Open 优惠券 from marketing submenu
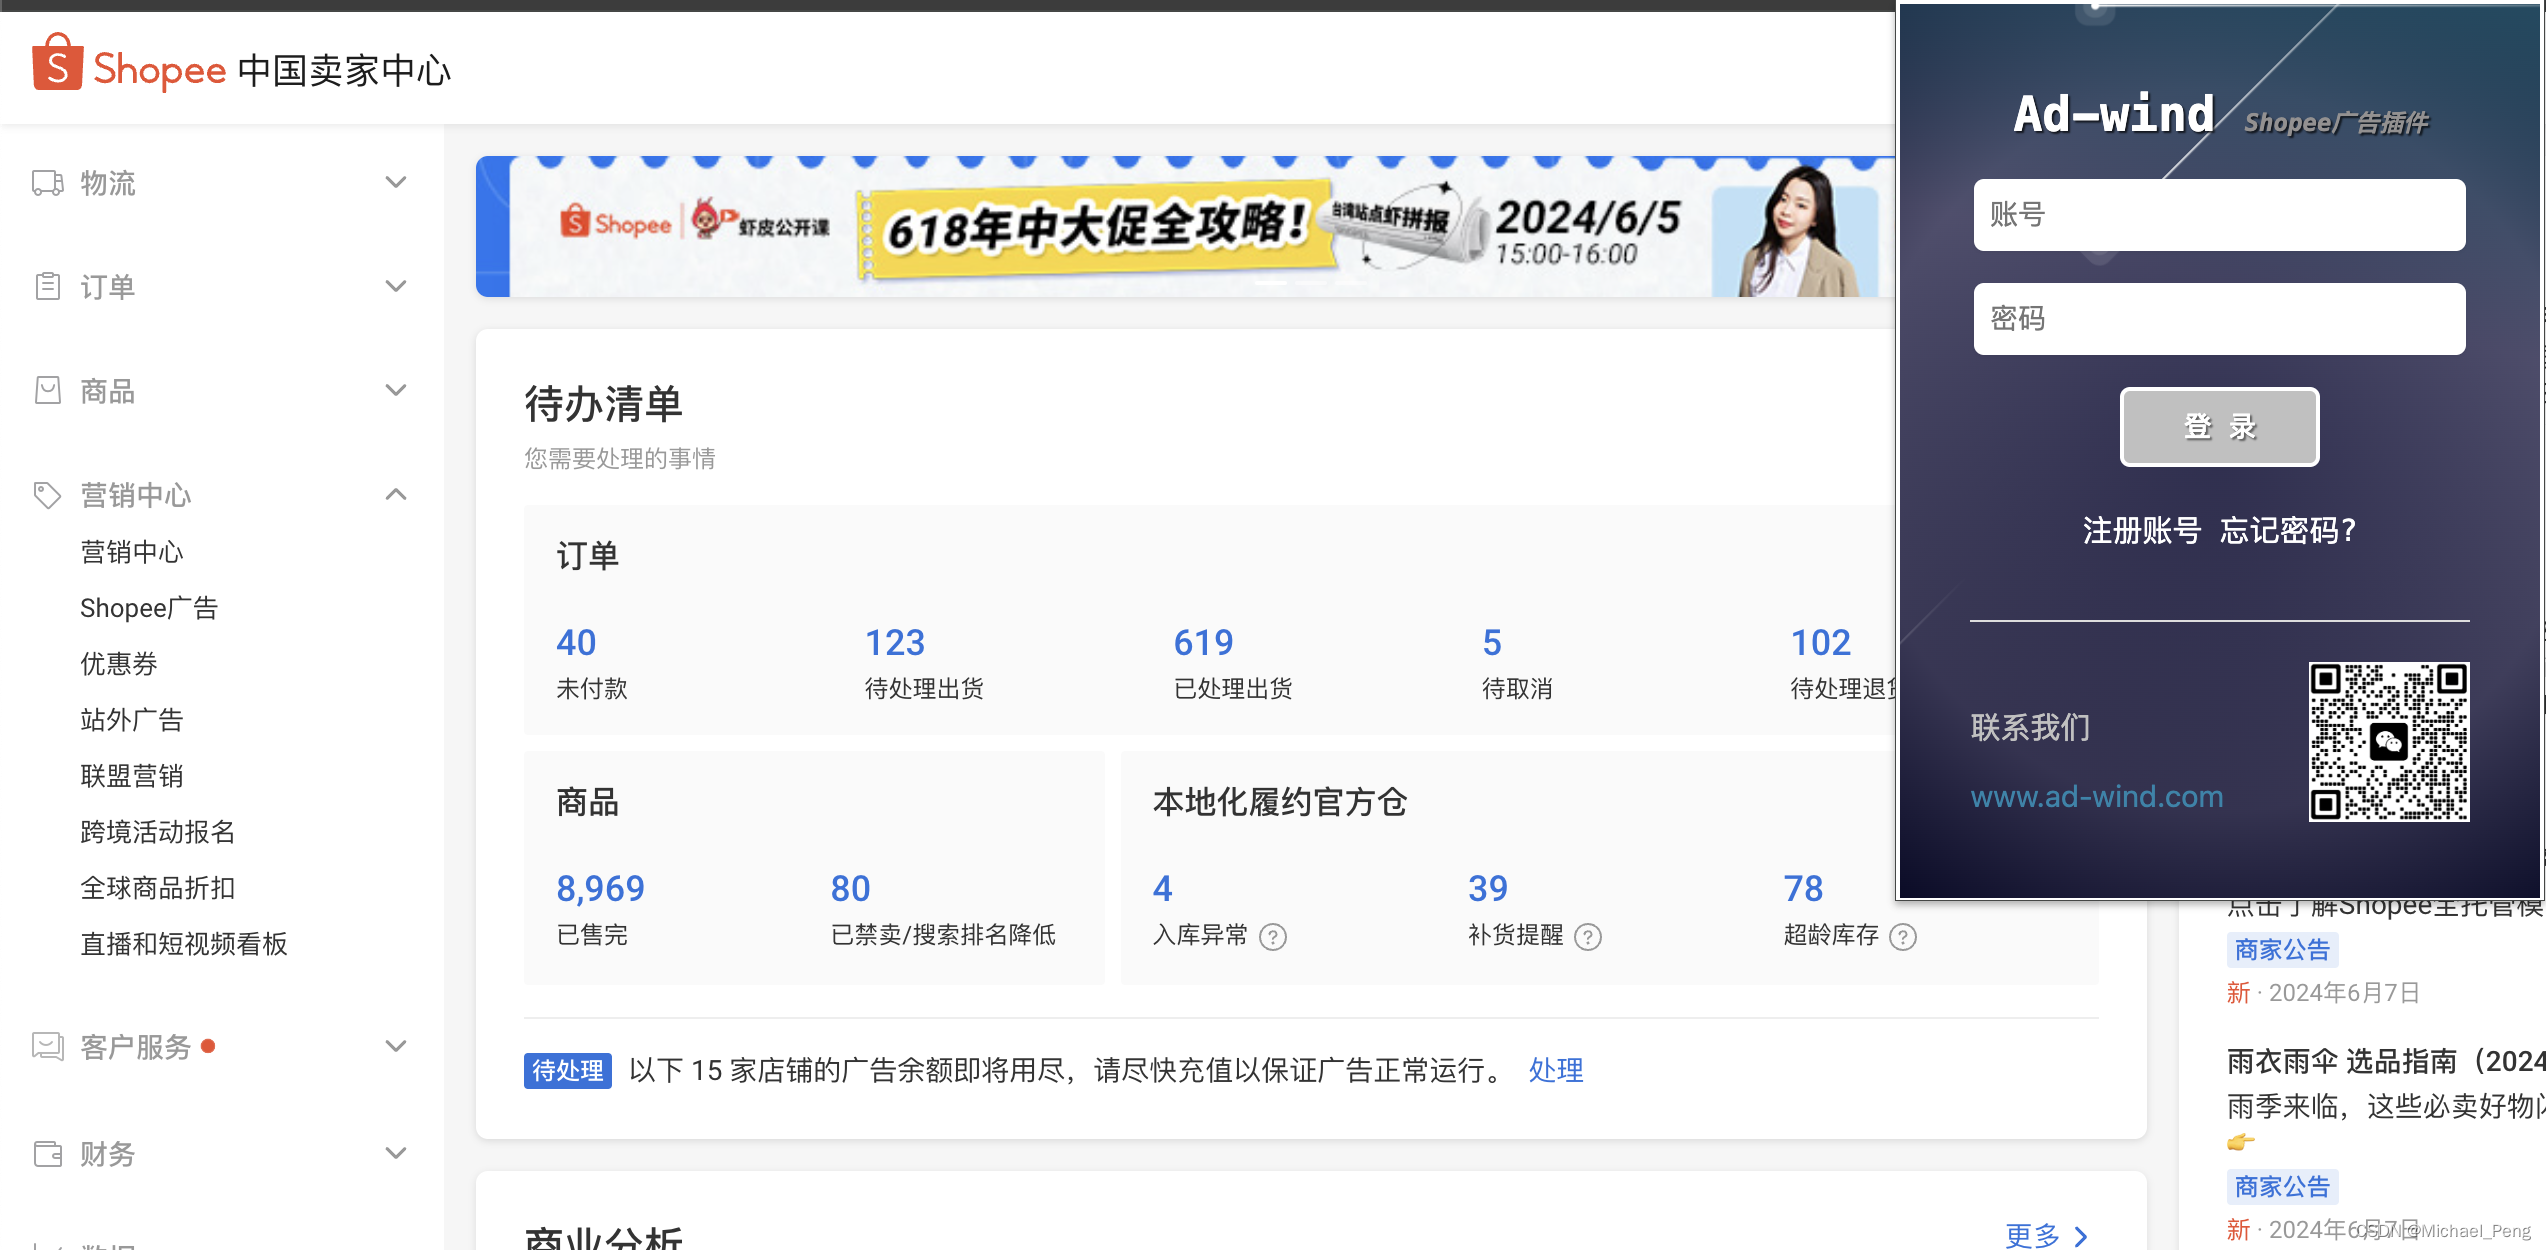 (x=119, y=664)
